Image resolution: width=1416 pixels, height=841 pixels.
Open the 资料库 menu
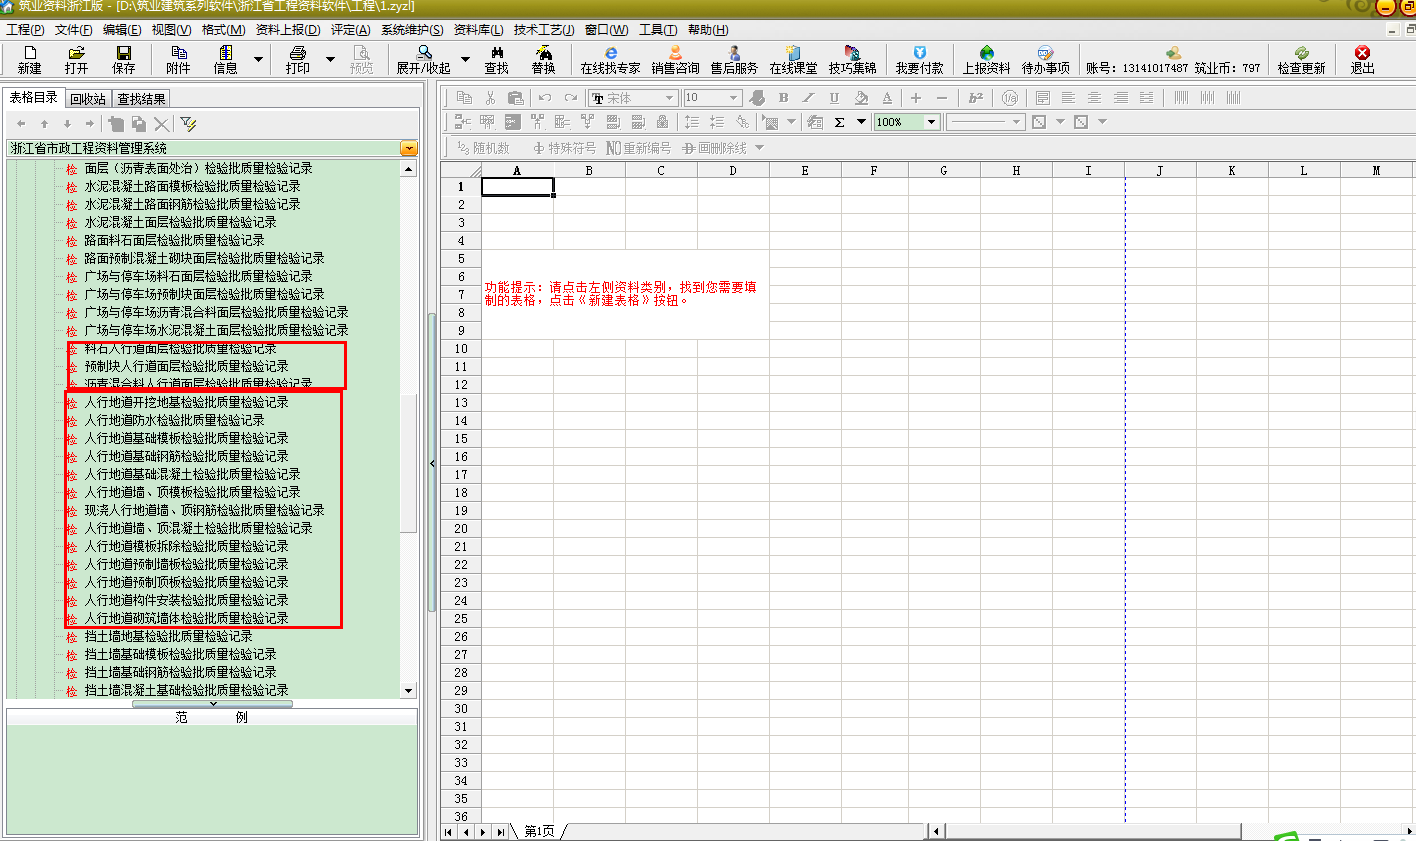(x=478, y=30)
